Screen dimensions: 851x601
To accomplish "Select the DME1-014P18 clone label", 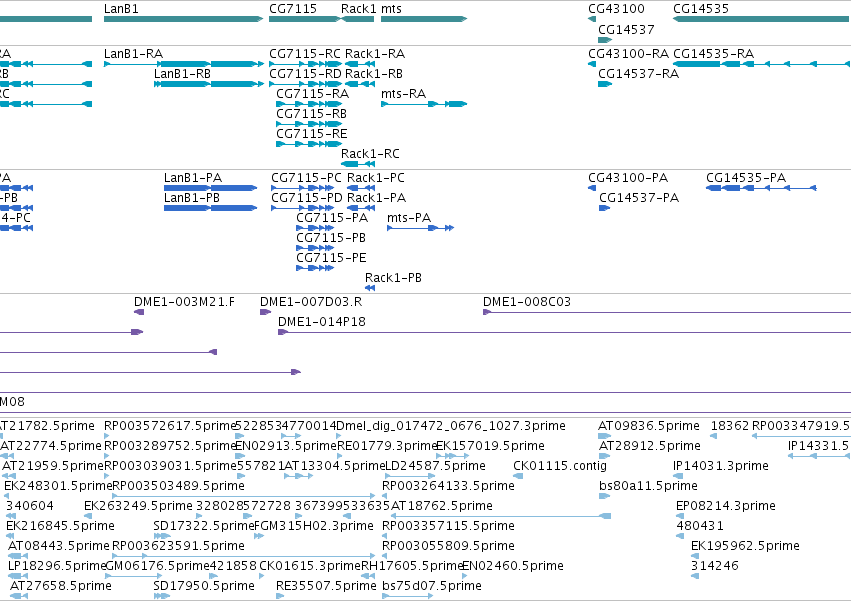I will coord(322,322).
